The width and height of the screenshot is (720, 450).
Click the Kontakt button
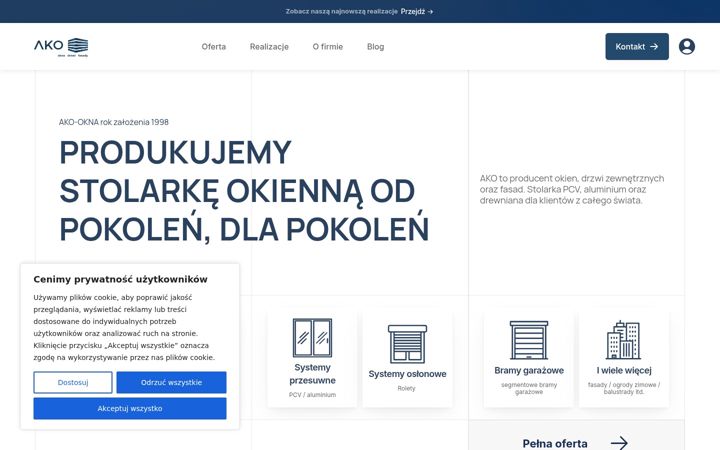tap(637, 46)
